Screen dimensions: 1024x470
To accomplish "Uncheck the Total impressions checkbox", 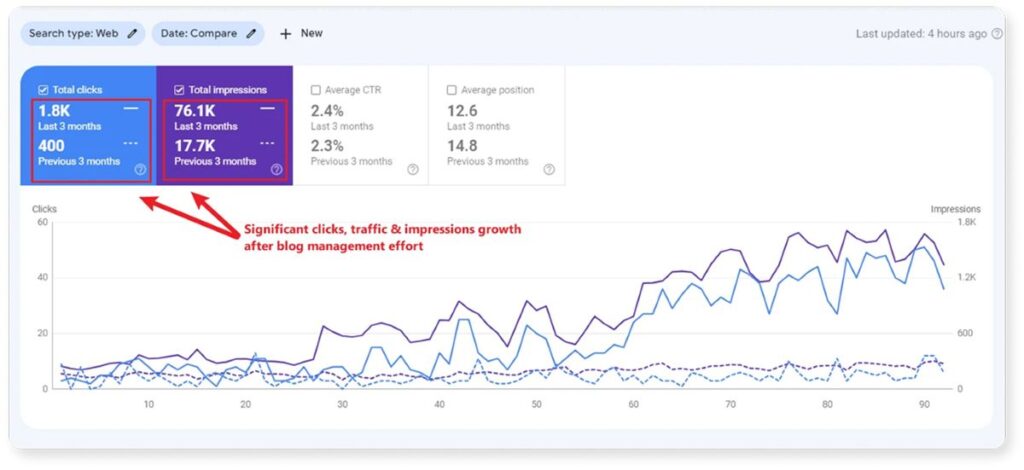I will 180,90.
